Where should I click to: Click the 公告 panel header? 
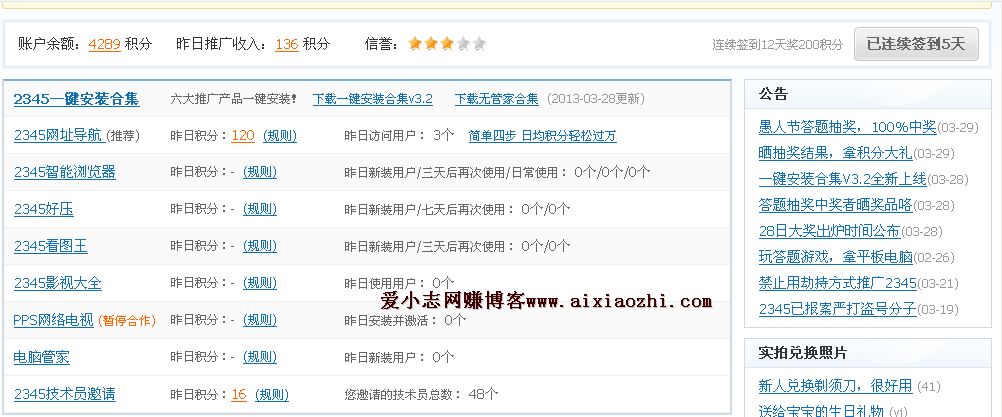click(x=868, y=95)
